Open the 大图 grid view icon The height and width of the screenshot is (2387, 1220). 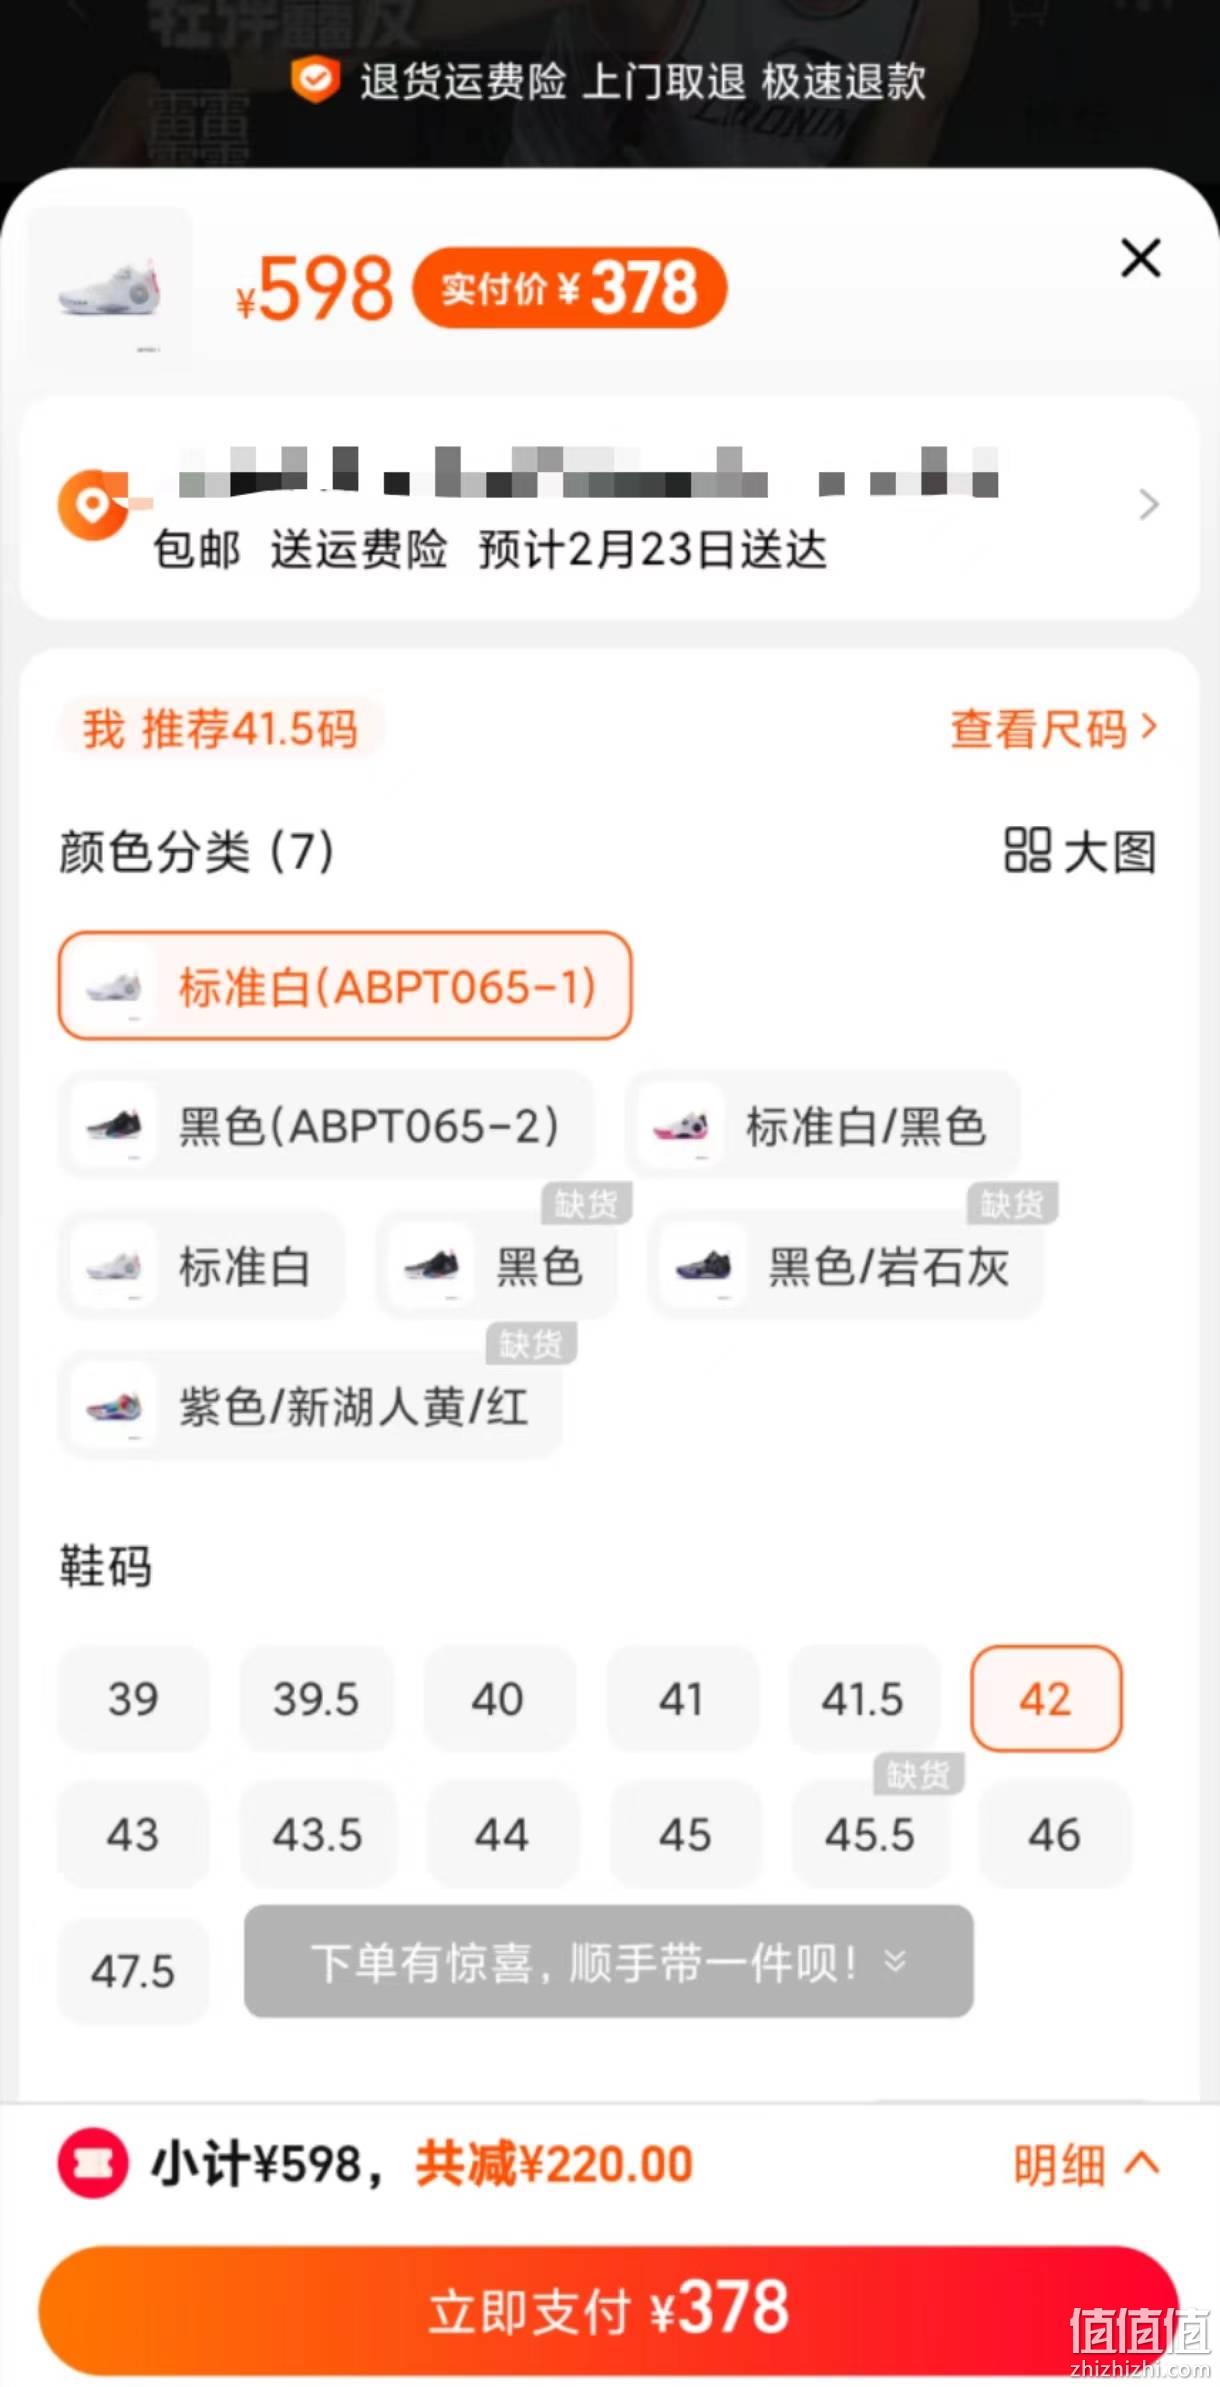click(x=1027, y=851)
